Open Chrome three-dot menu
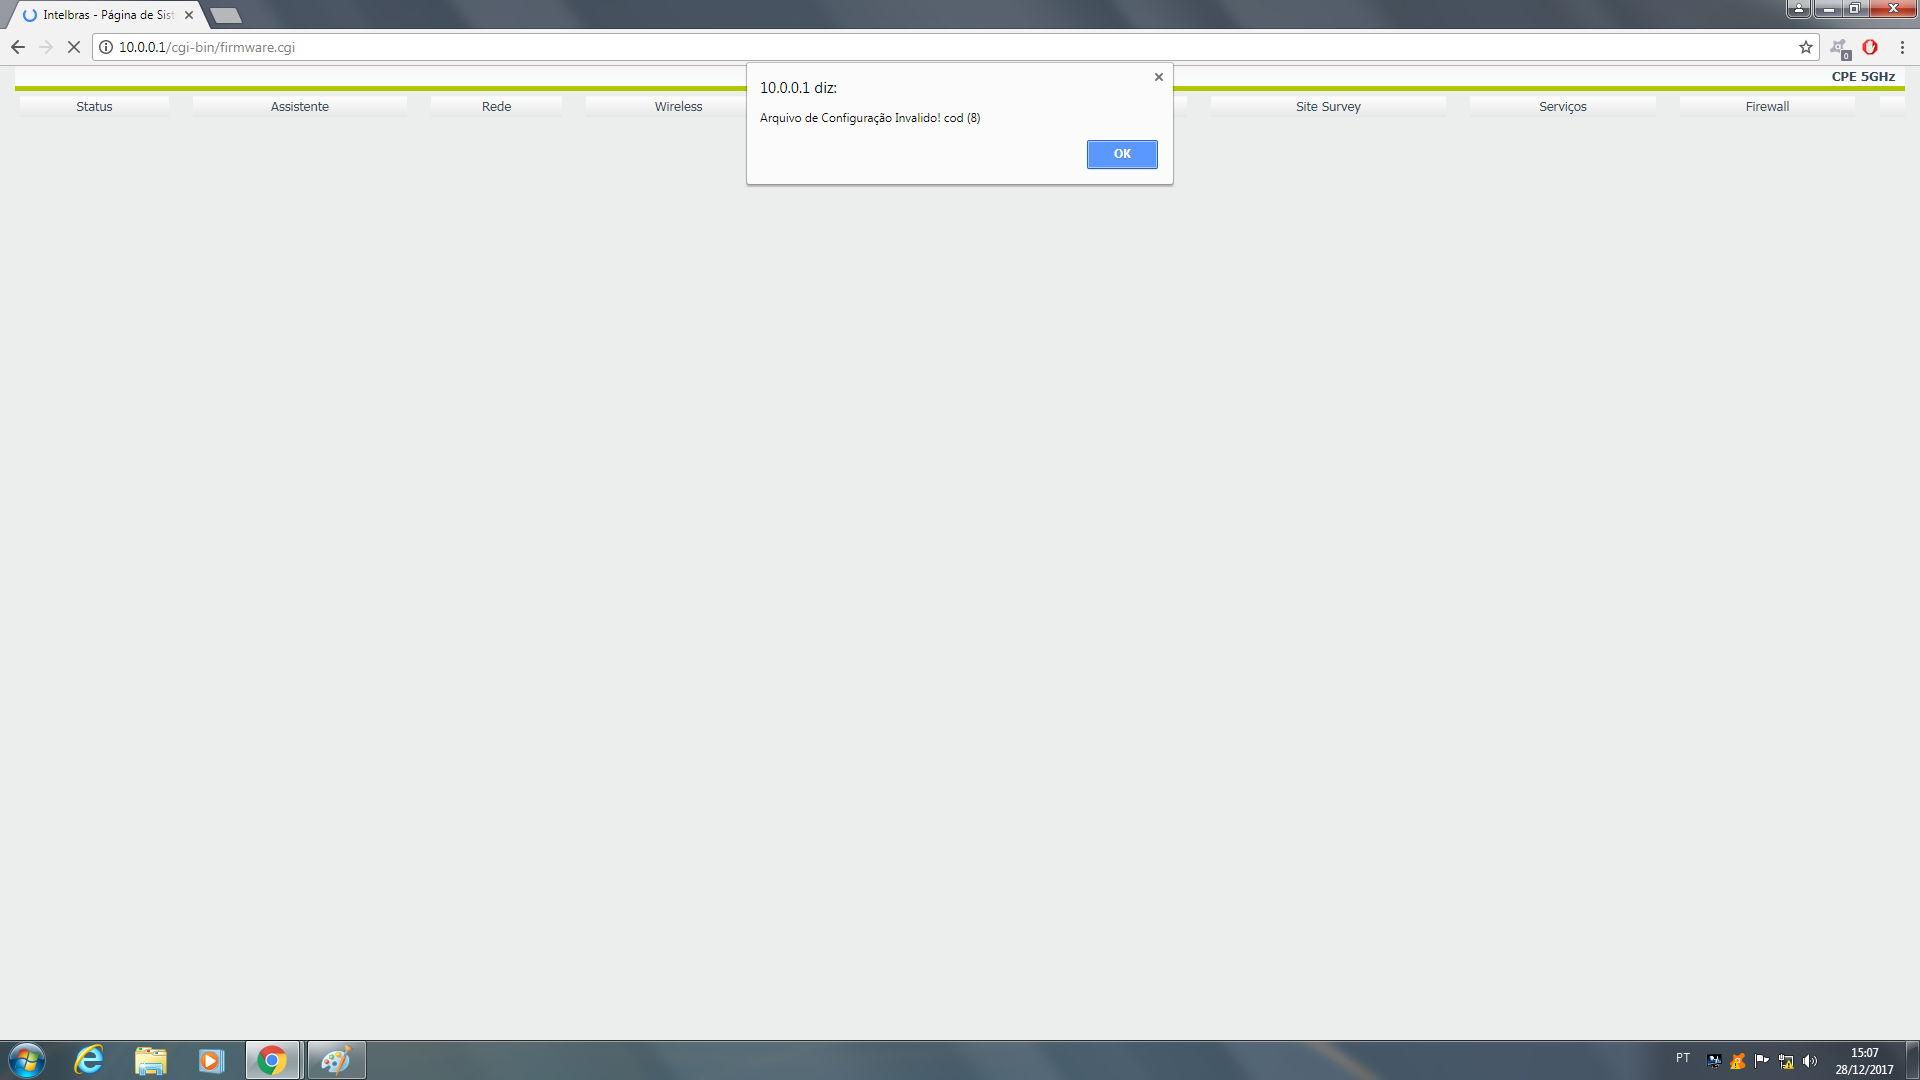 [x=1901, y=47]
